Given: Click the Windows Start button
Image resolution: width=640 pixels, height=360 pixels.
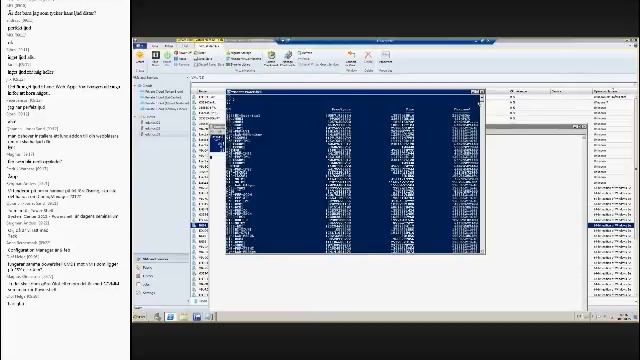Looking at the screenshot, I should [x=140, y=317].
